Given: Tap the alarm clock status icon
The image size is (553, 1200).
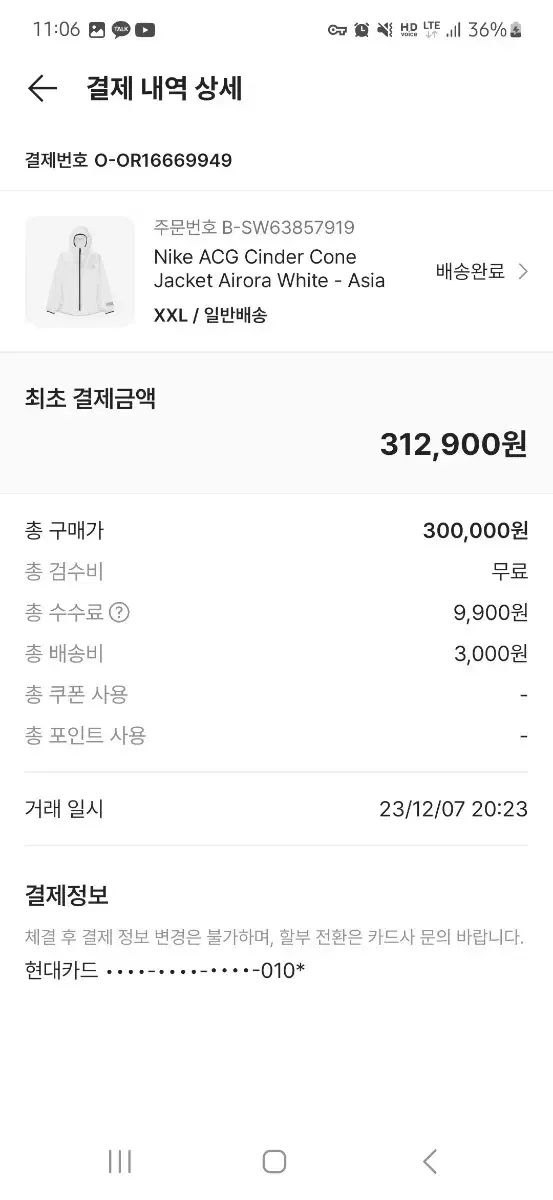Looking at the screenshot, I should click(x=361, y=30).
